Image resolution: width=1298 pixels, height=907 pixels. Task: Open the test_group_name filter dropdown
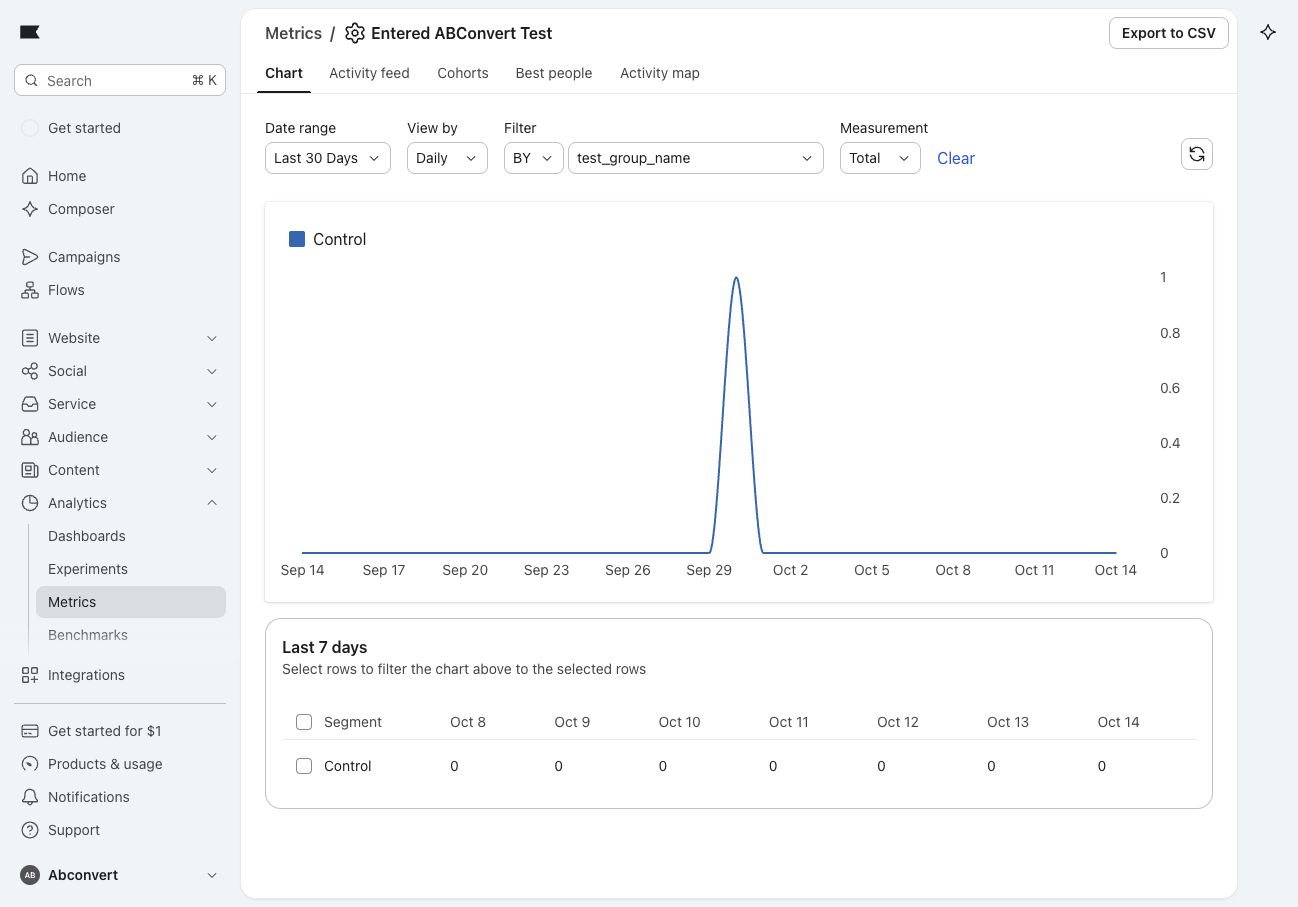[696, 158]
